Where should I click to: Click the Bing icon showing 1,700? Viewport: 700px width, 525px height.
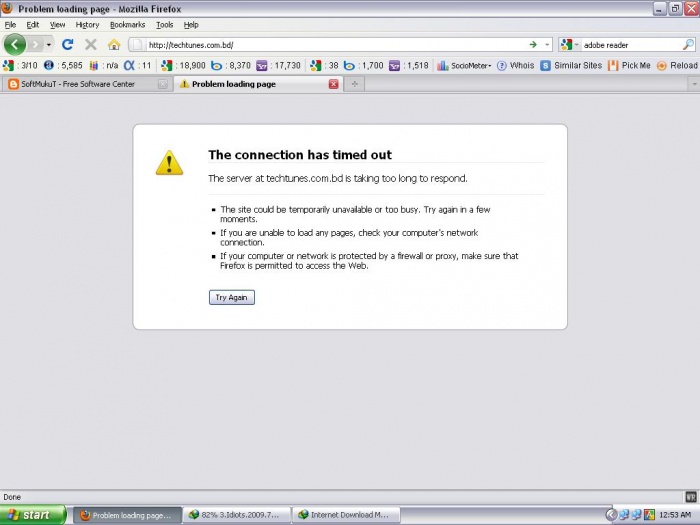point(349,66)
